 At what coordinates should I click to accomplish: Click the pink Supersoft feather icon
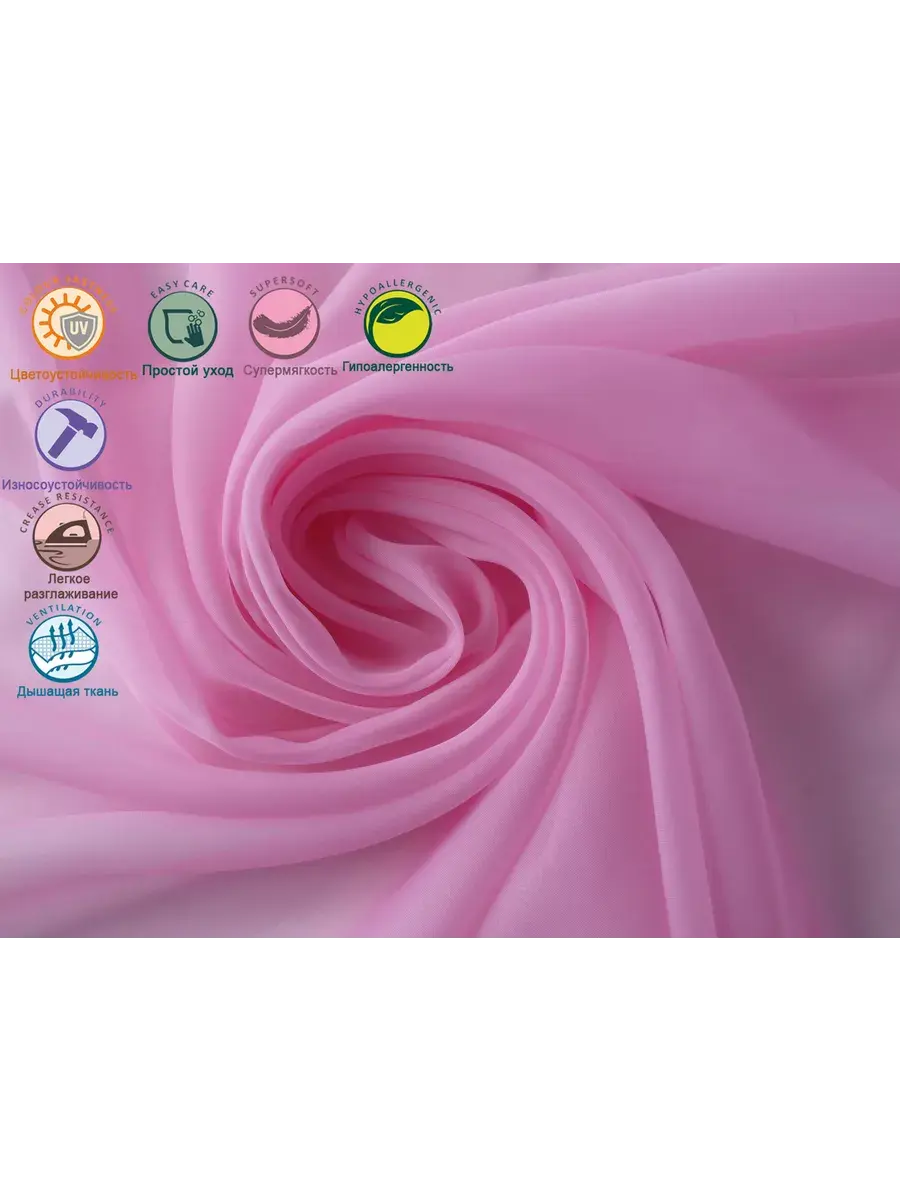pyautogui.click(x=286, y=326)
